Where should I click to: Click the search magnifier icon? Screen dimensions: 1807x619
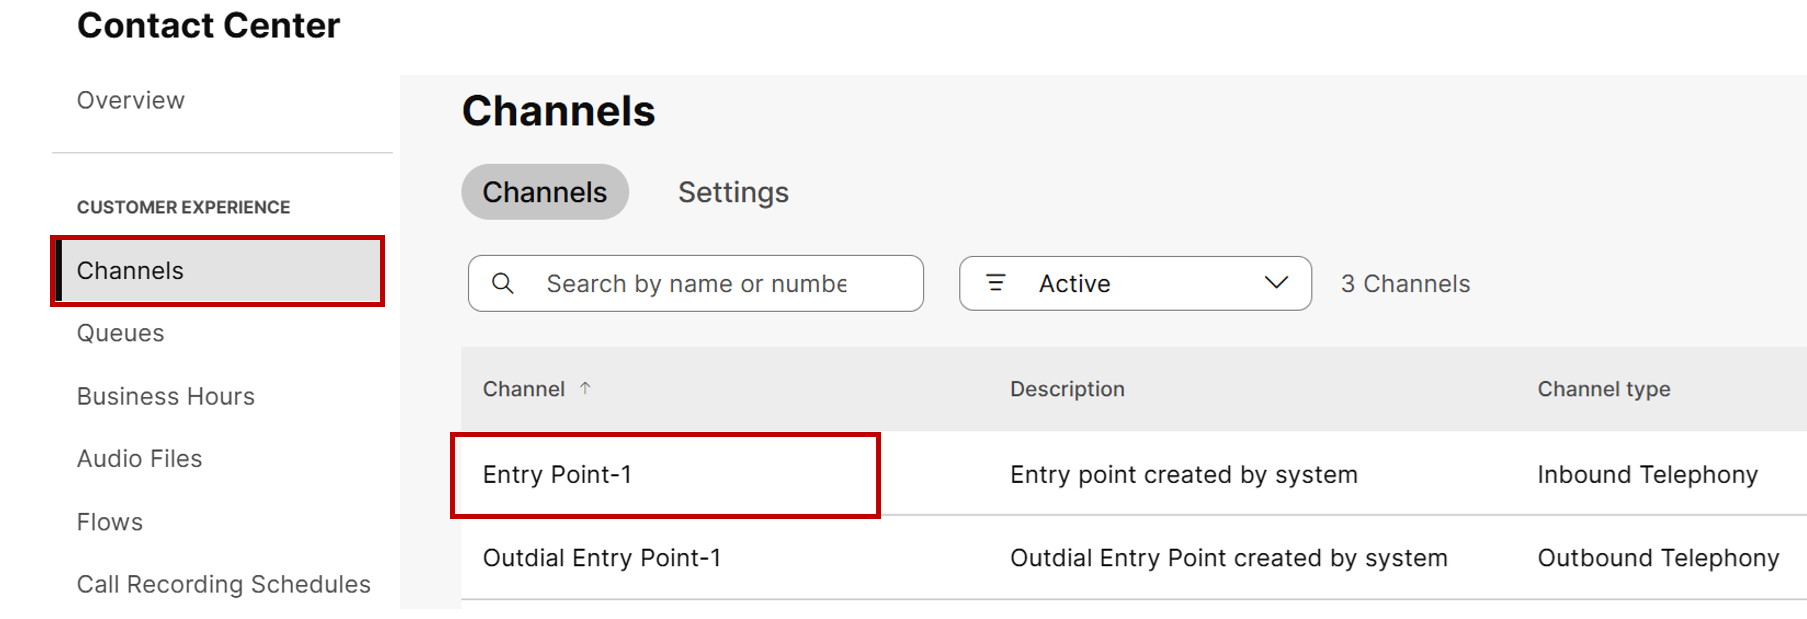[503, 284]
